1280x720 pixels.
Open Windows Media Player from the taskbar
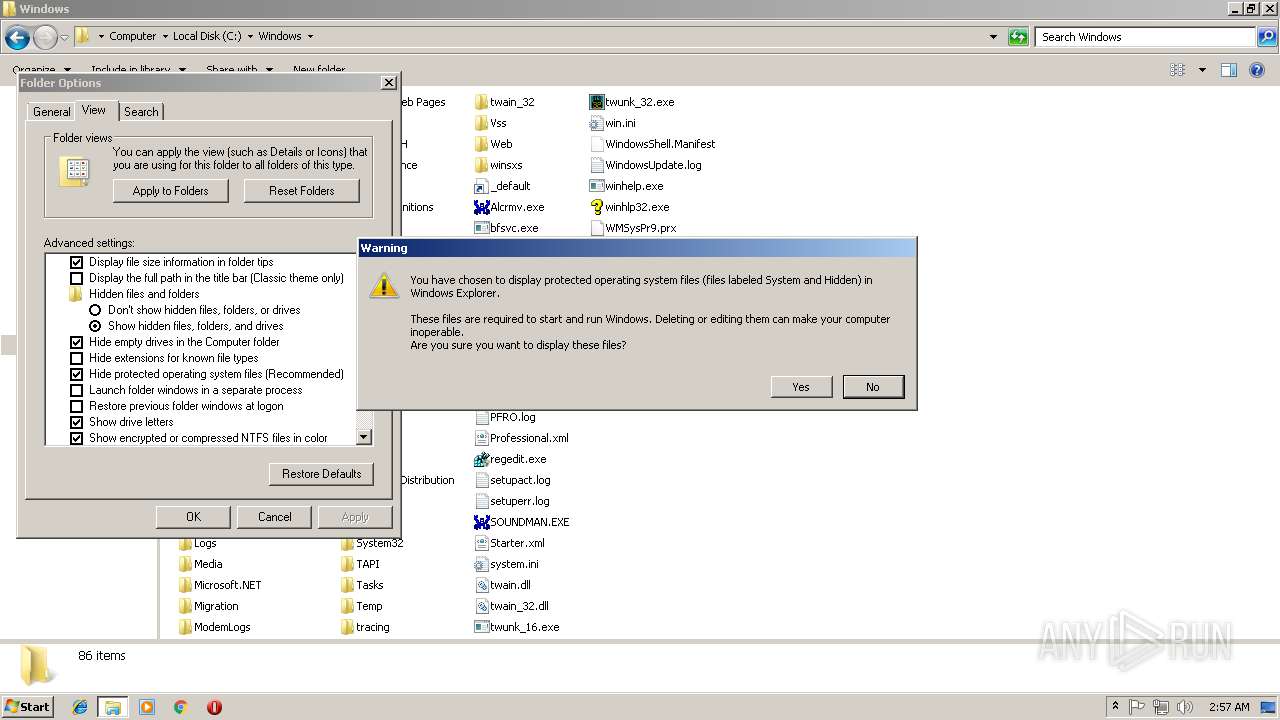pos(147,707)
